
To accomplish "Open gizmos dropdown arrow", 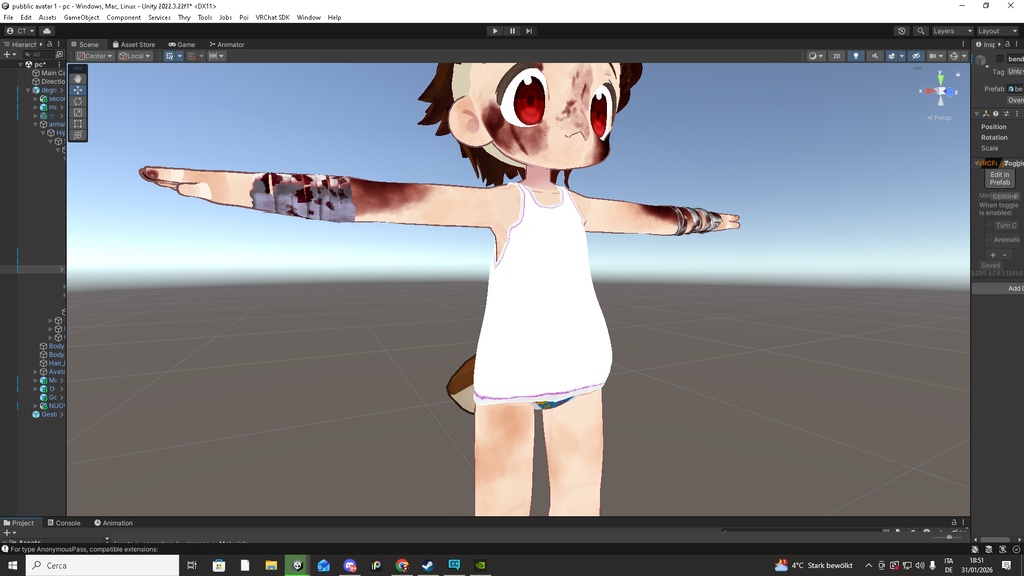I will (964, 56).
